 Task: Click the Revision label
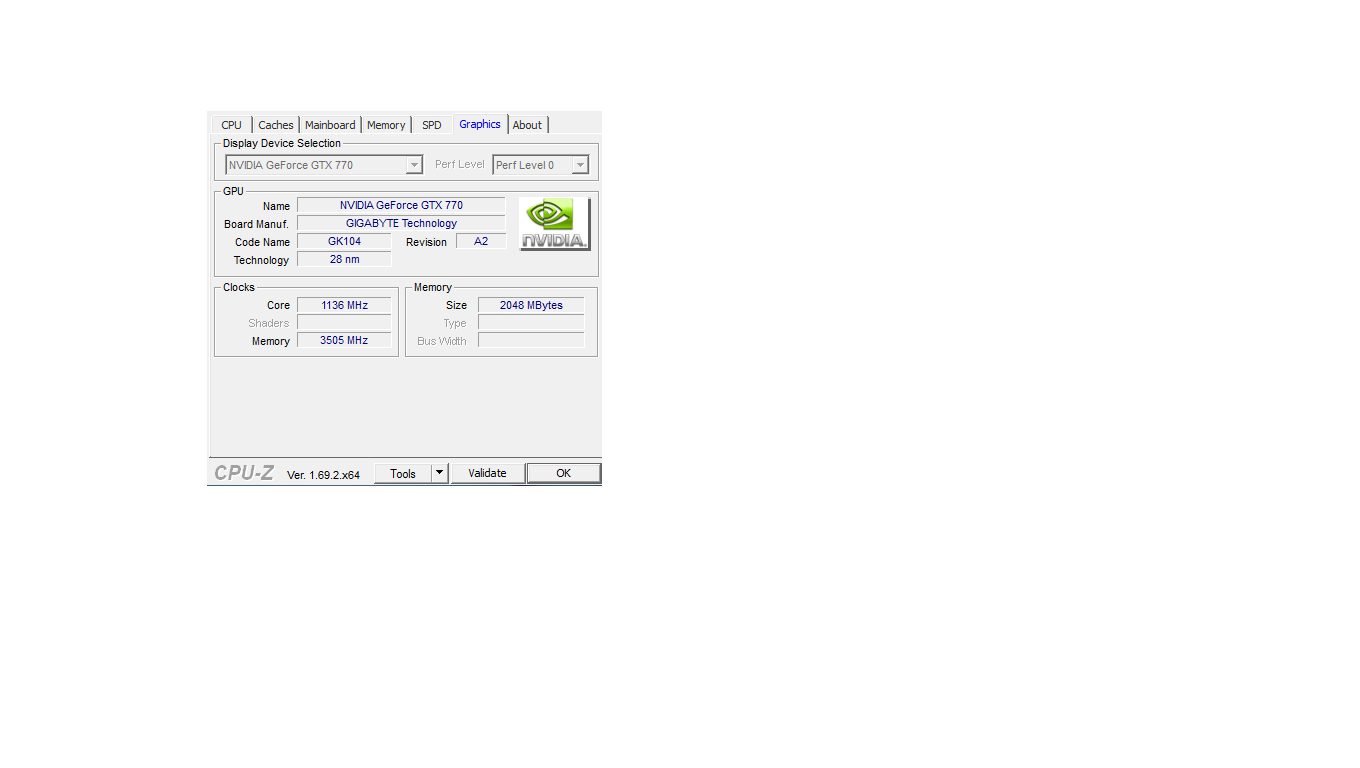pyautogui.click(x=426, y=242)
